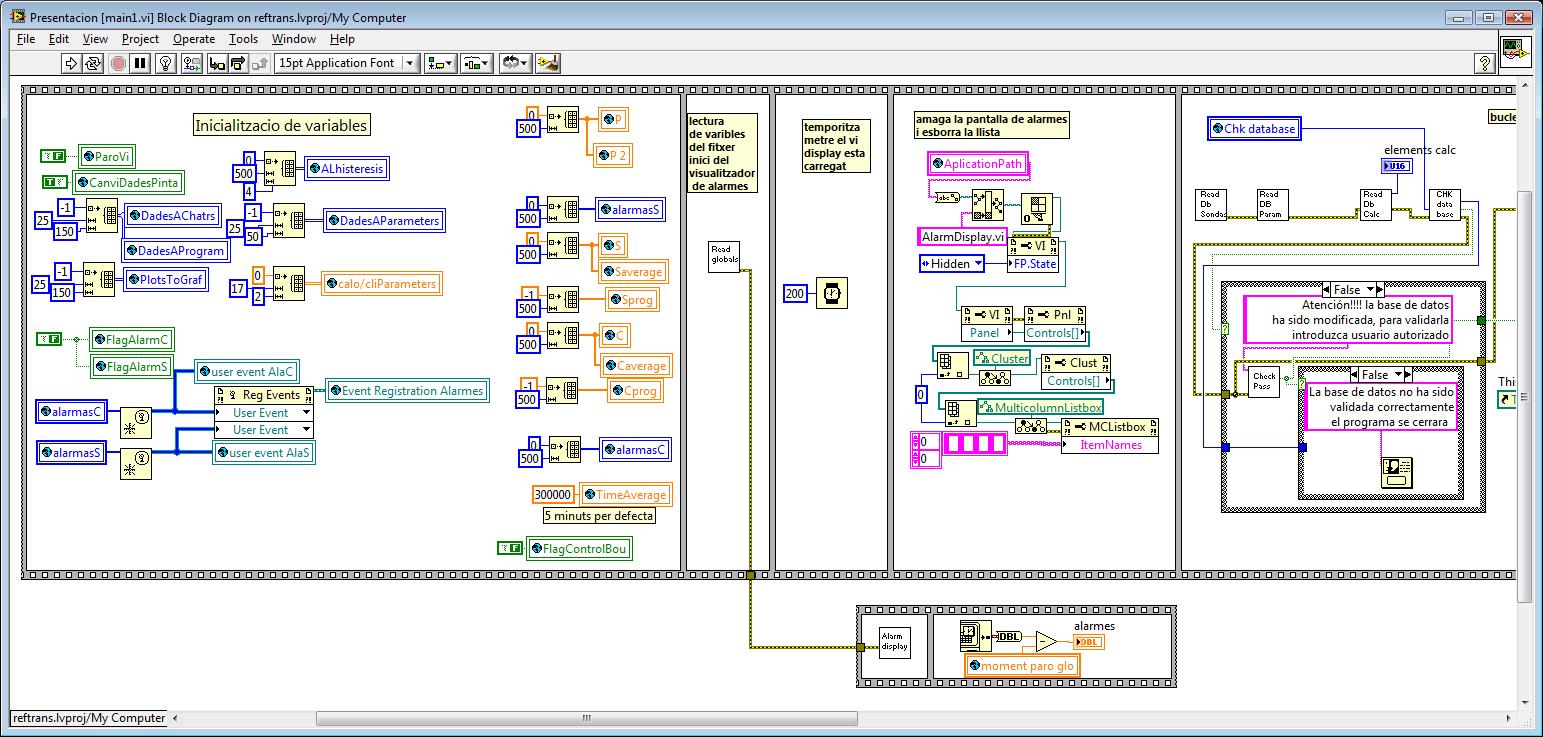Click the Run arrow button
The width and height of the screenshot is (1543, 737).
(71, 63)
